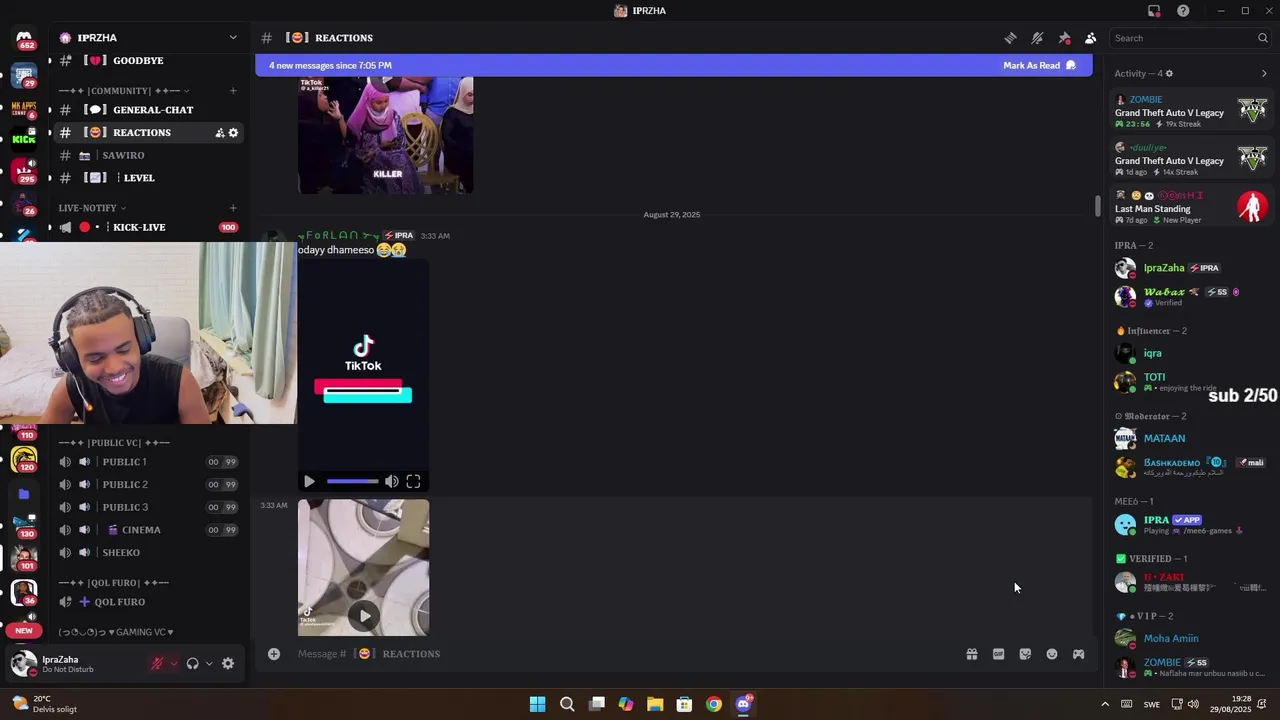Send a gift icon in message bar
The height and width of the screenshot is (720, 1280).
click(971, 654)
